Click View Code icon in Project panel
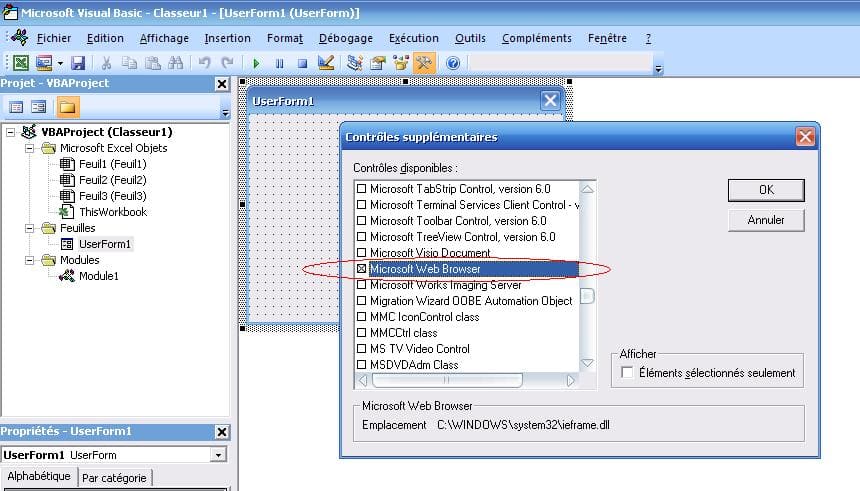860x491 pixels. [x=16, y=107]
